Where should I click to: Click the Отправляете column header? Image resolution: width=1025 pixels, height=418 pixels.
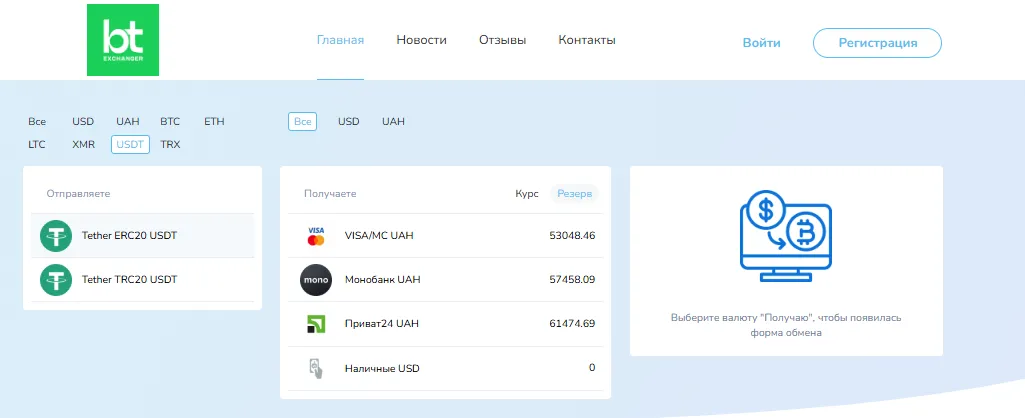click(x=78, y=194)
